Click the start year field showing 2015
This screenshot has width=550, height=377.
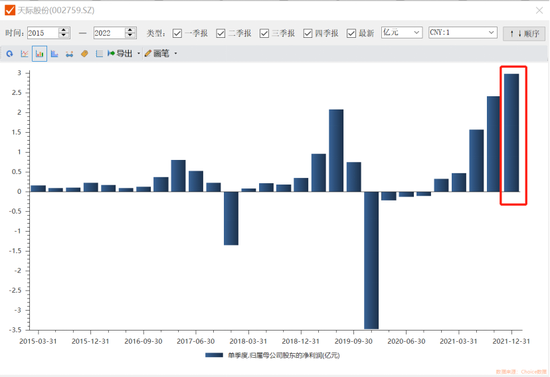42,33
